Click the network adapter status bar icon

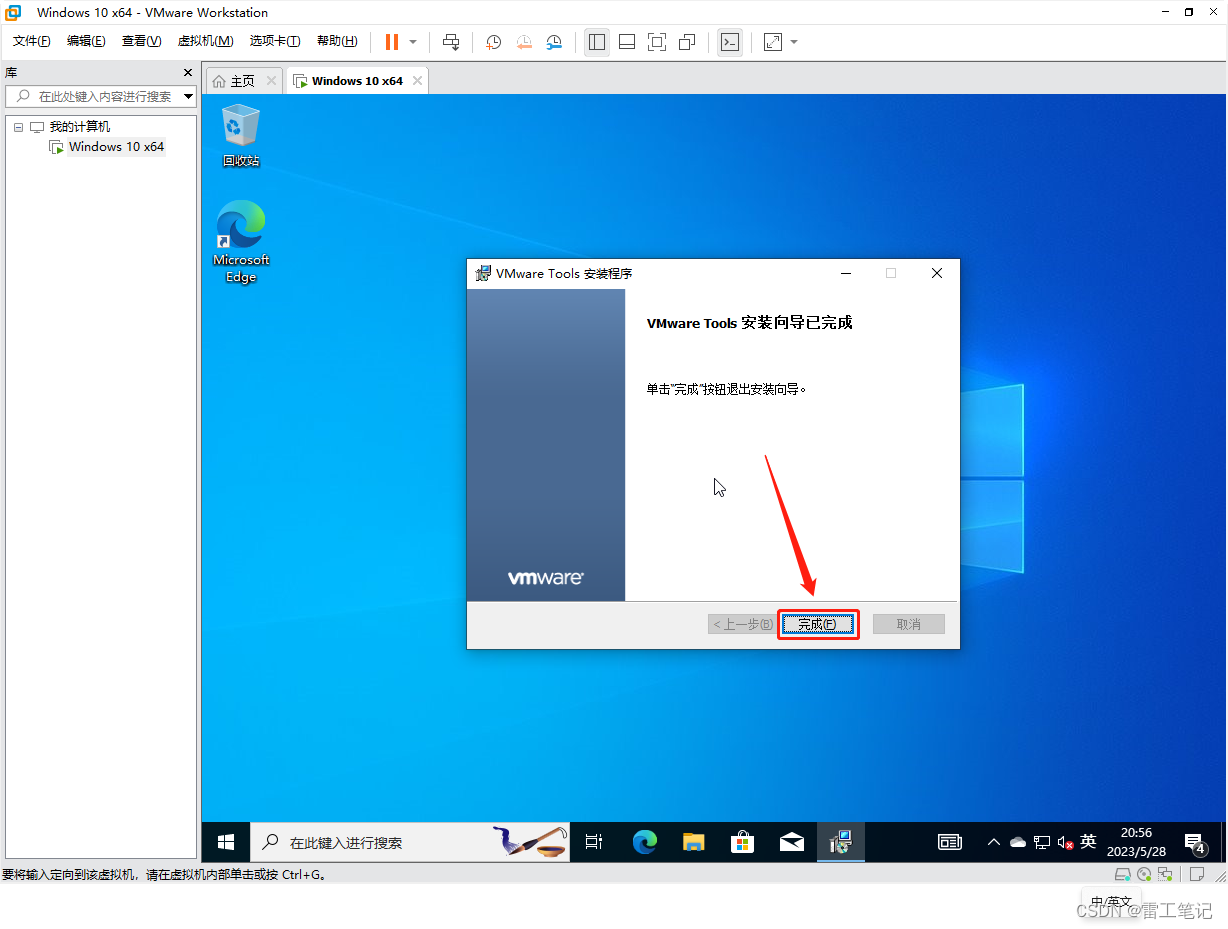click(x=1165, y=874)
